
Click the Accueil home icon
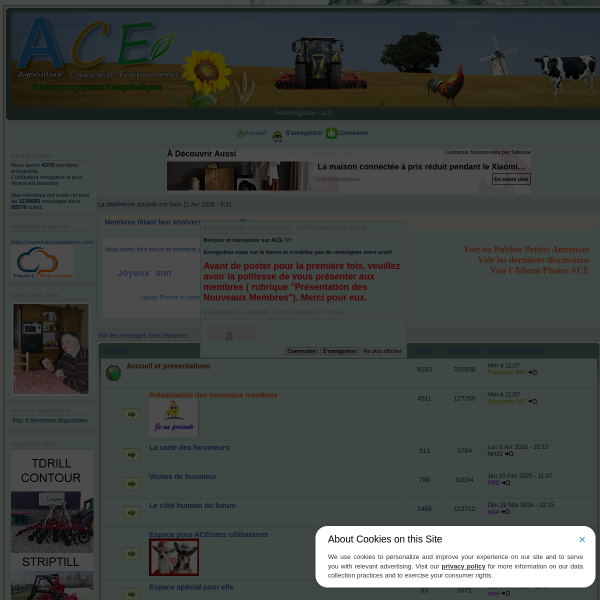(x=240, y=133)
